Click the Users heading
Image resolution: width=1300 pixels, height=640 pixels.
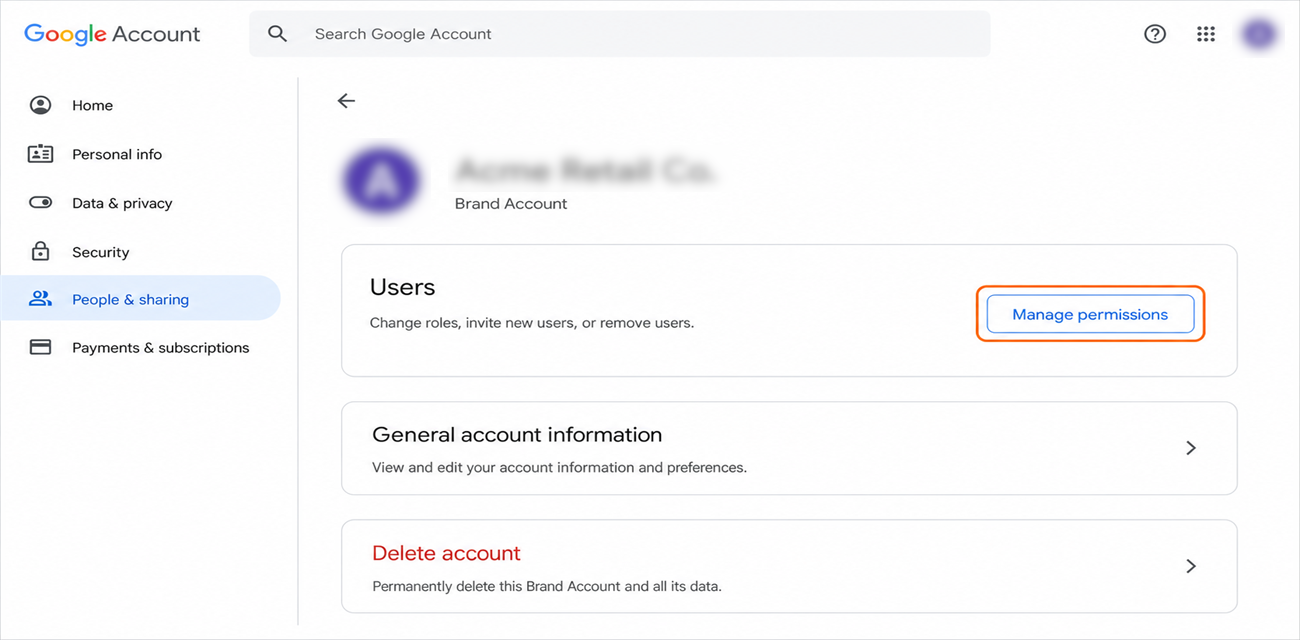click(402, 287)
